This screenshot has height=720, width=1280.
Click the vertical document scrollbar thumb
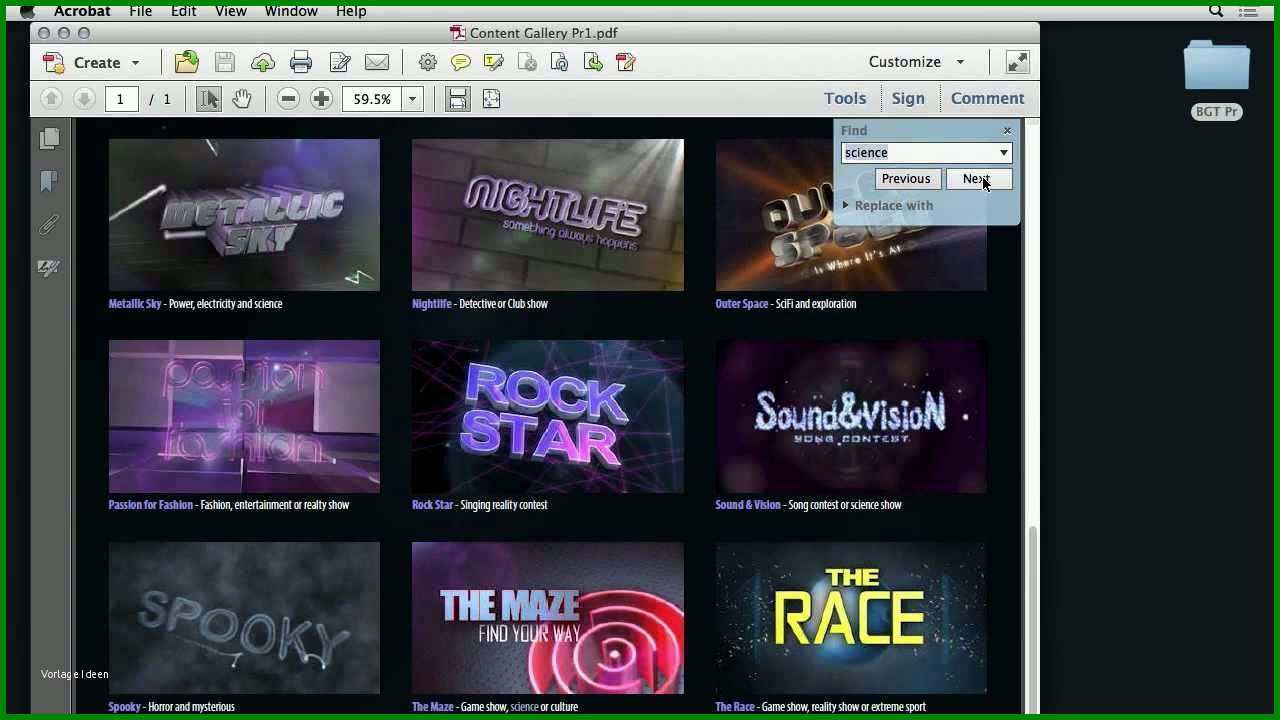tap(1032, 622)
